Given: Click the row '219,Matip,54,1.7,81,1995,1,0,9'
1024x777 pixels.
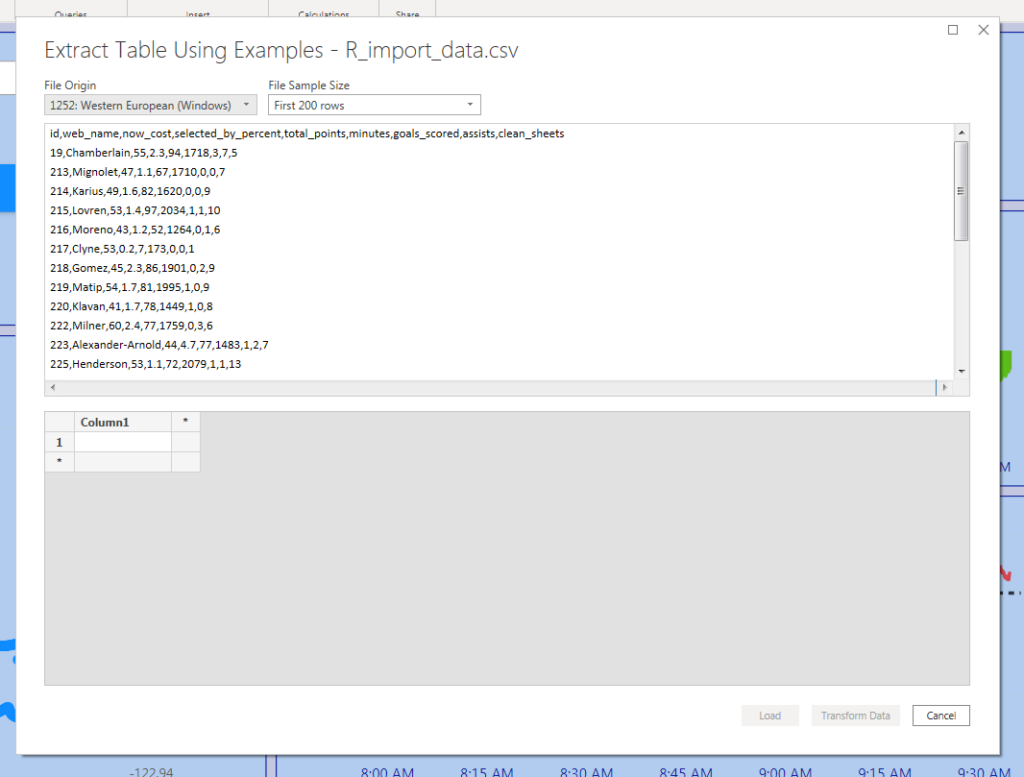Looking at the screenshot, I should 130,287.
